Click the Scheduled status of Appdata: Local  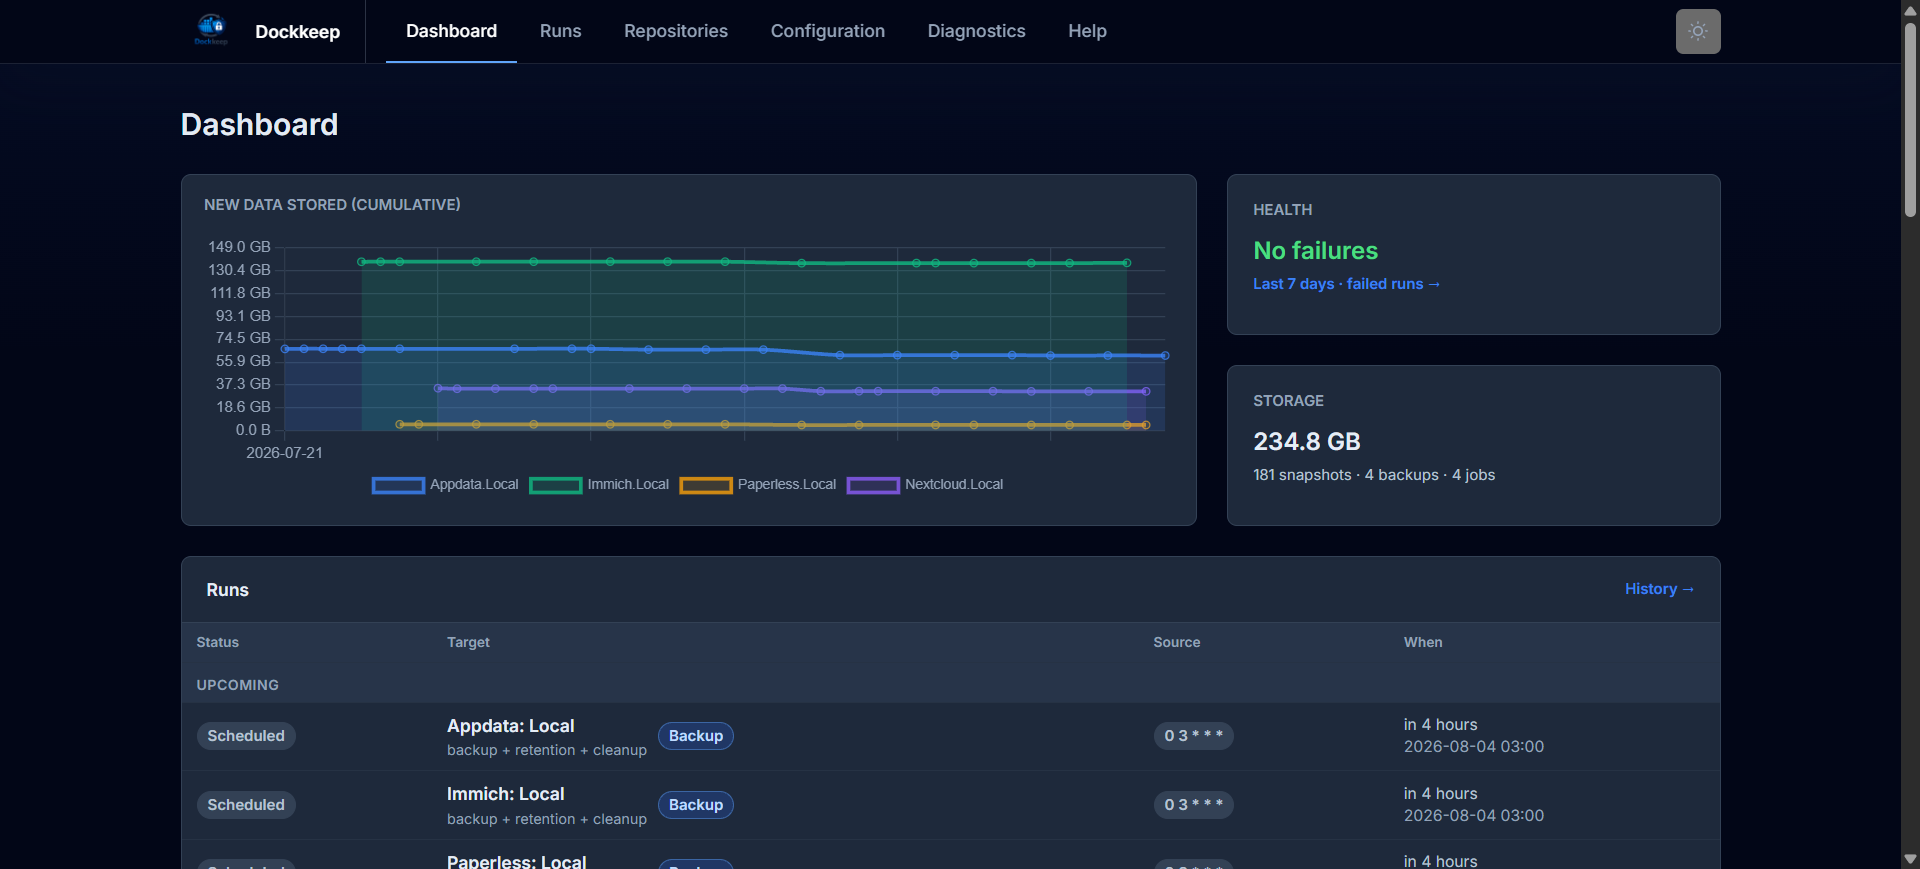(x=246, y=736)
